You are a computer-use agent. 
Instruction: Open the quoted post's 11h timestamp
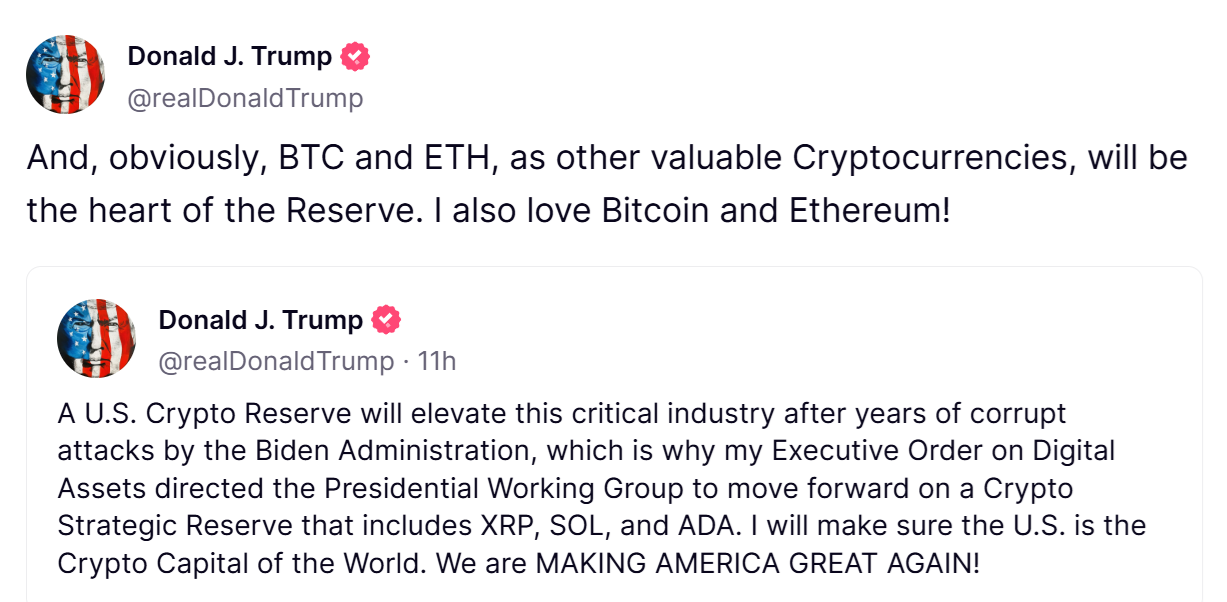436,361
